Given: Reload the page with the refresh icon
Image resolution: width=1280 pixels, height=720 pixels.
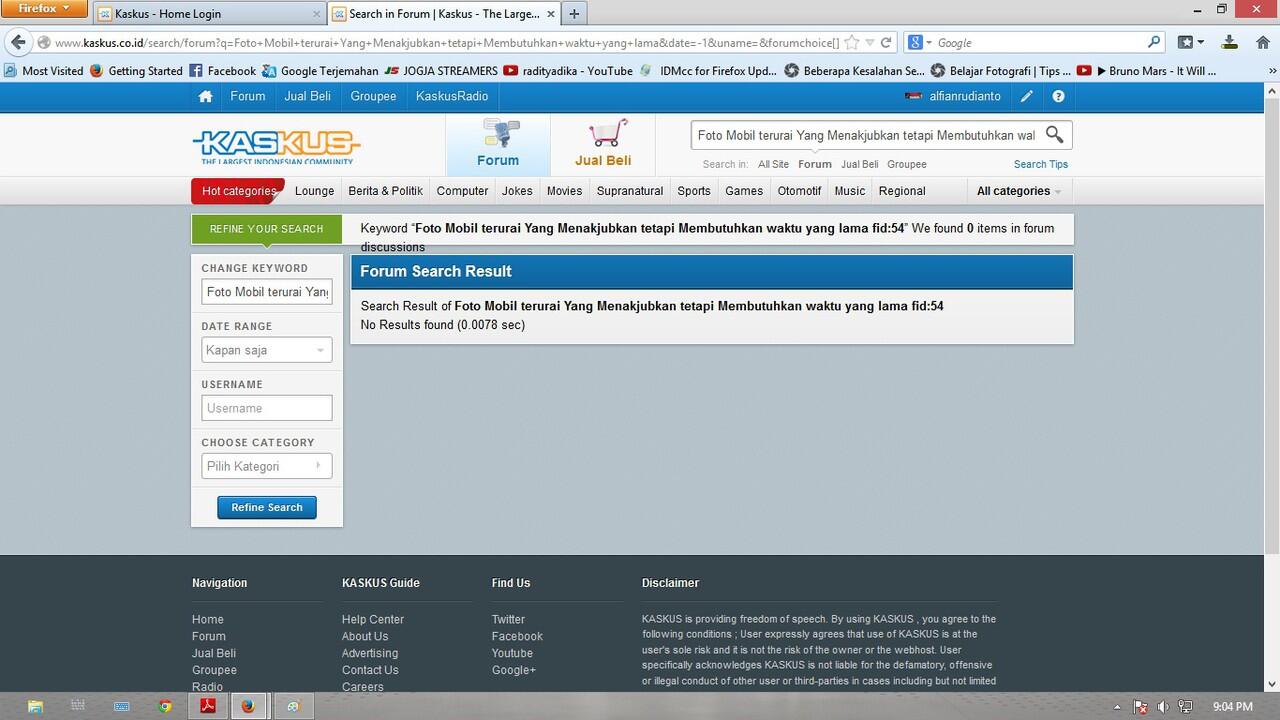Looking at the screenshot, I should tap(885, 43).
